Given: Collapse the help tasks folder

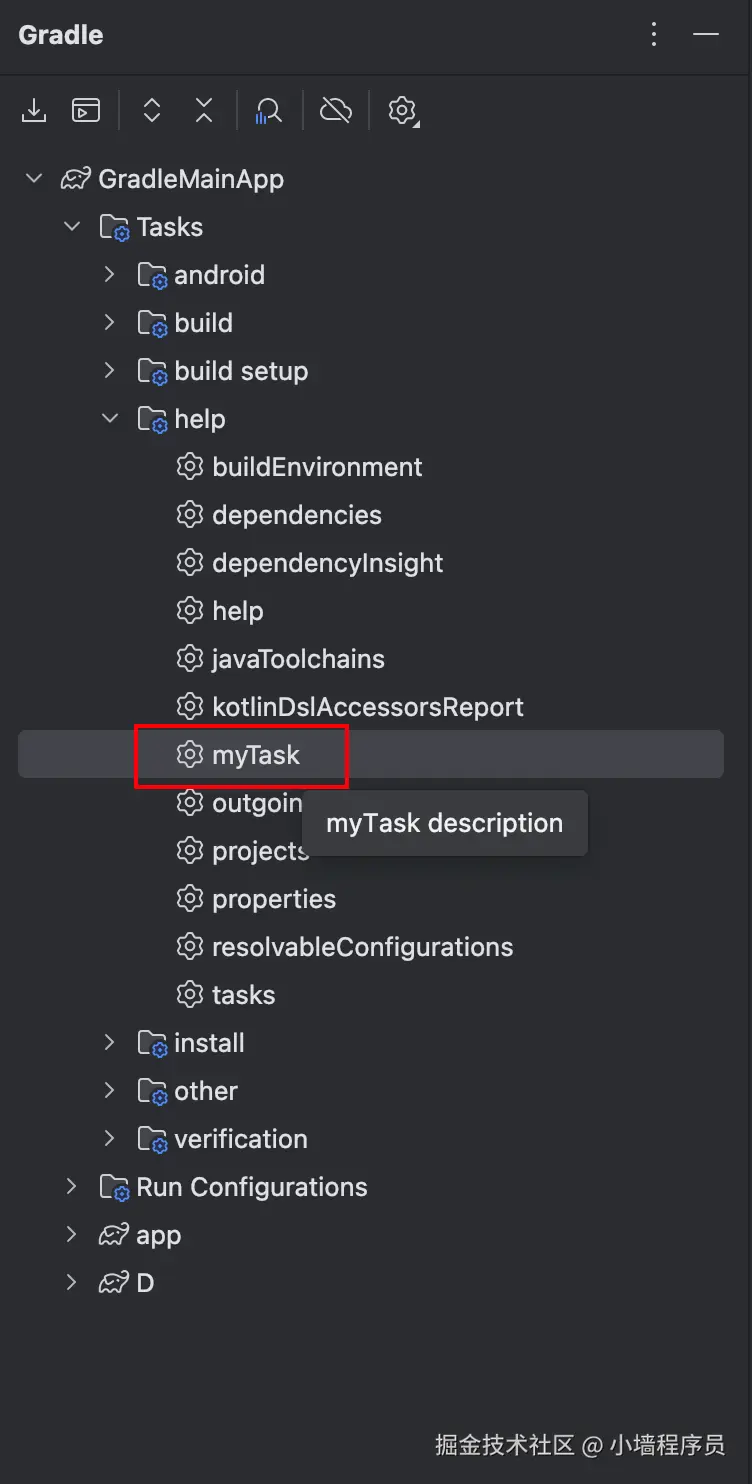Looking at the screenshot, I should 110,419.
